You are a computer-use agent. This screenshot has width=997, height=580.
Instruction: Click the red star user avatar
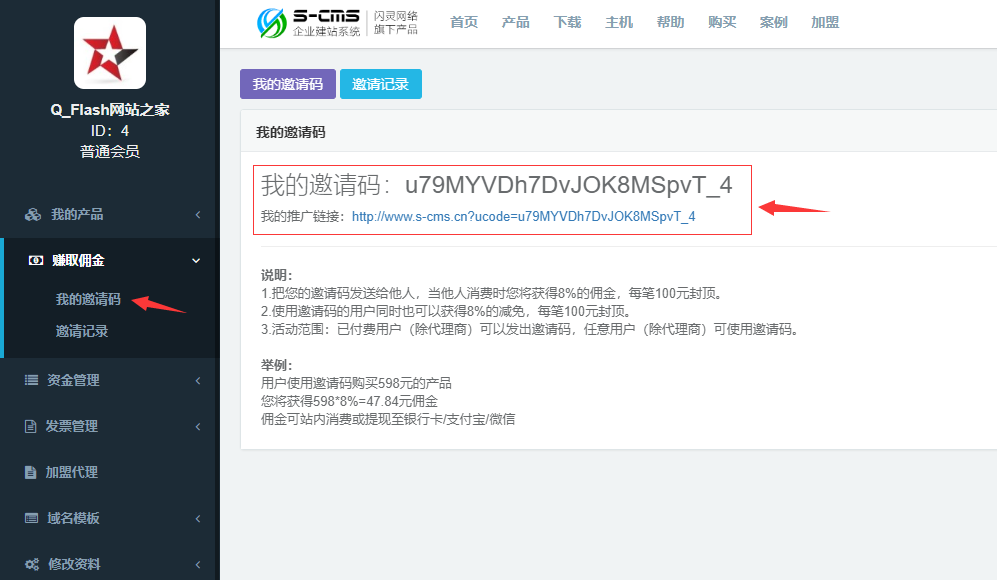pyautogui.click(x=110, y=53)
